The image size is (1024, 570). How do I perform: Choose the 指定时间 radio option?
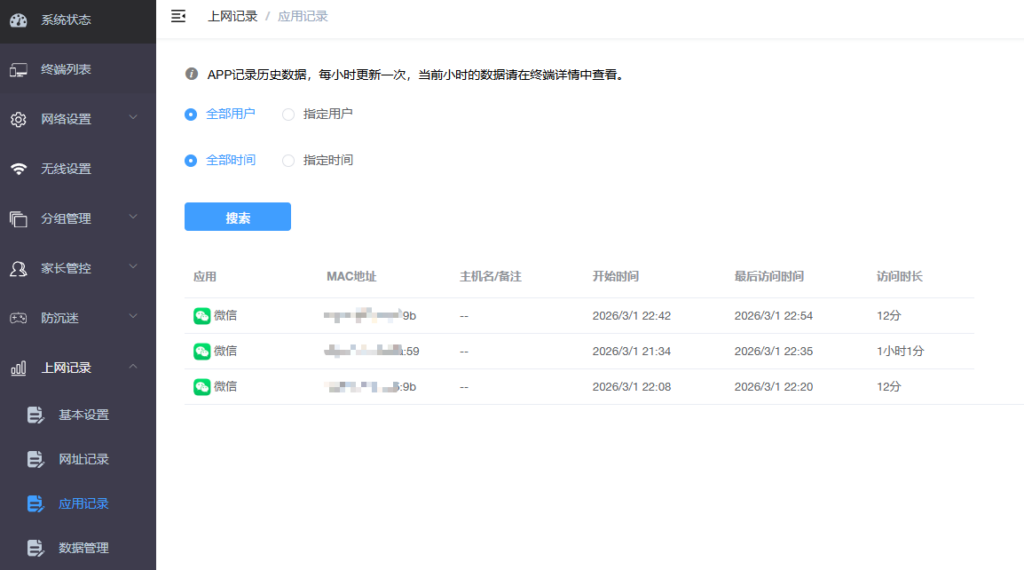(x=288, y=160)
